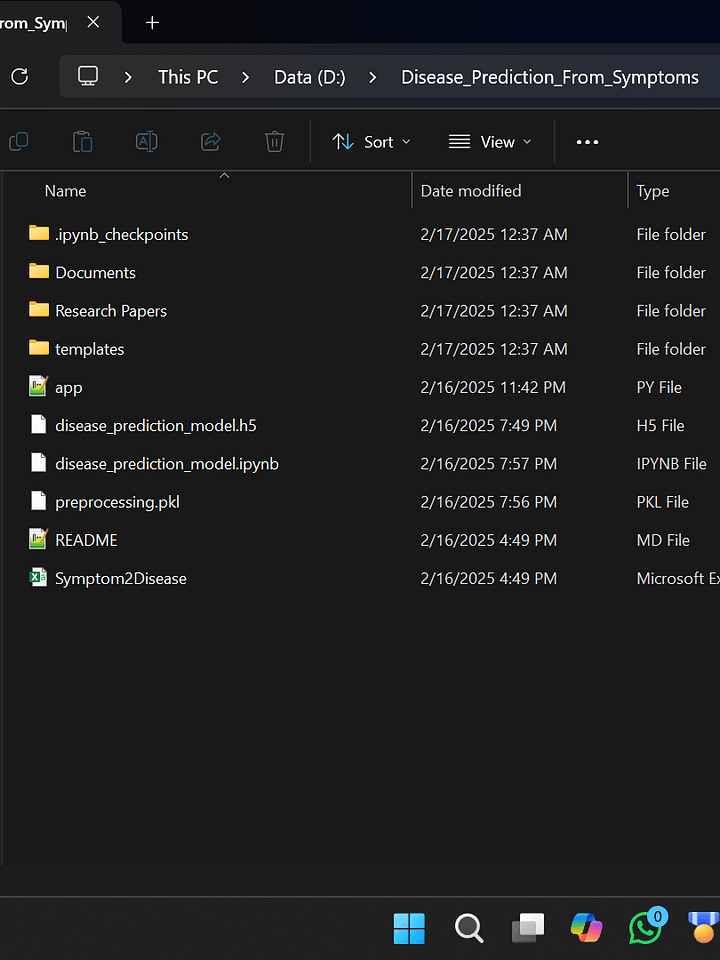This screenshot has height=960, width=720.
Task: Click the medal icon on taskbar
Action: coord(704,928)
